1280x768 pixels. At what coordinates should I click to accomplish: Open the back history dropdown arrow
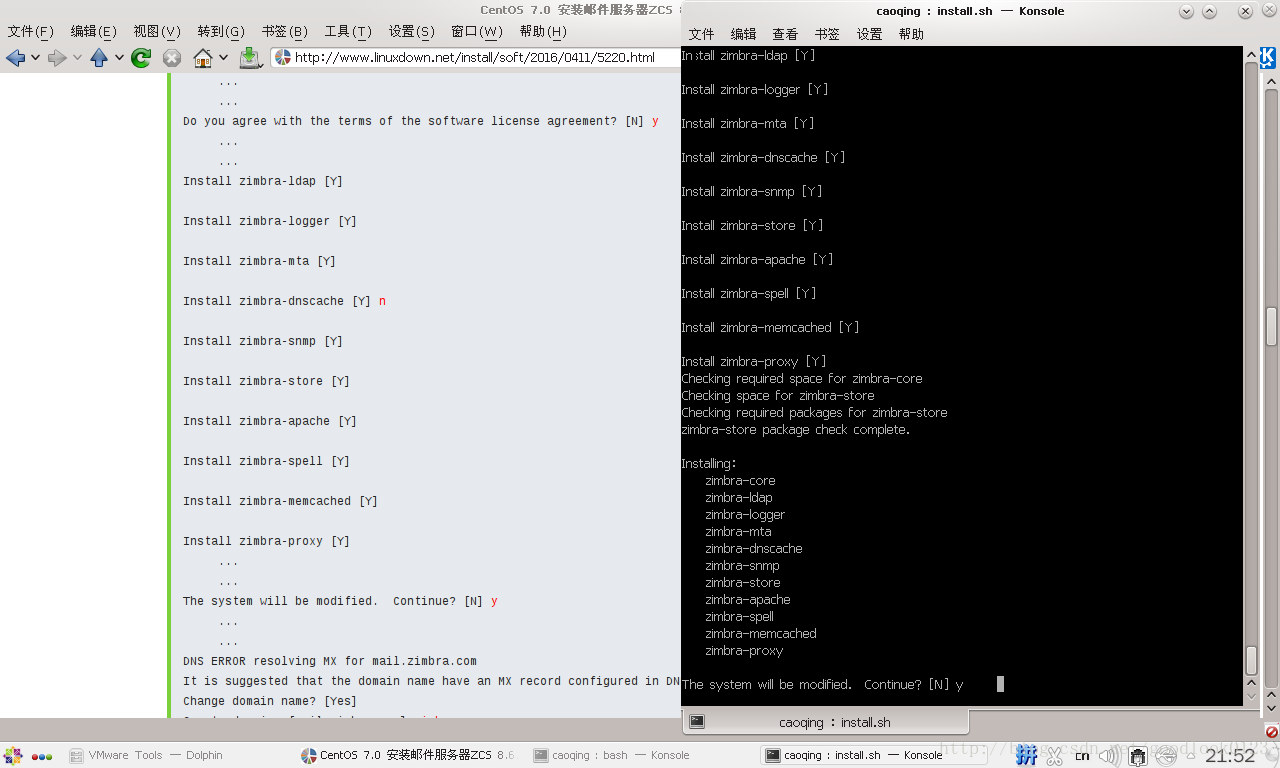pyautogui.click(x=35, y=58)
